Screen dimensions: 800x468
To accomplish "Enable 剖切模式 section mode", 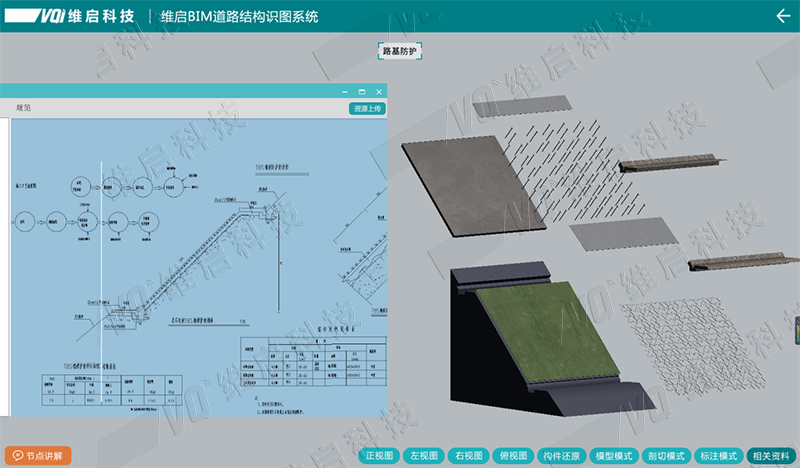I will click(666, 456).
